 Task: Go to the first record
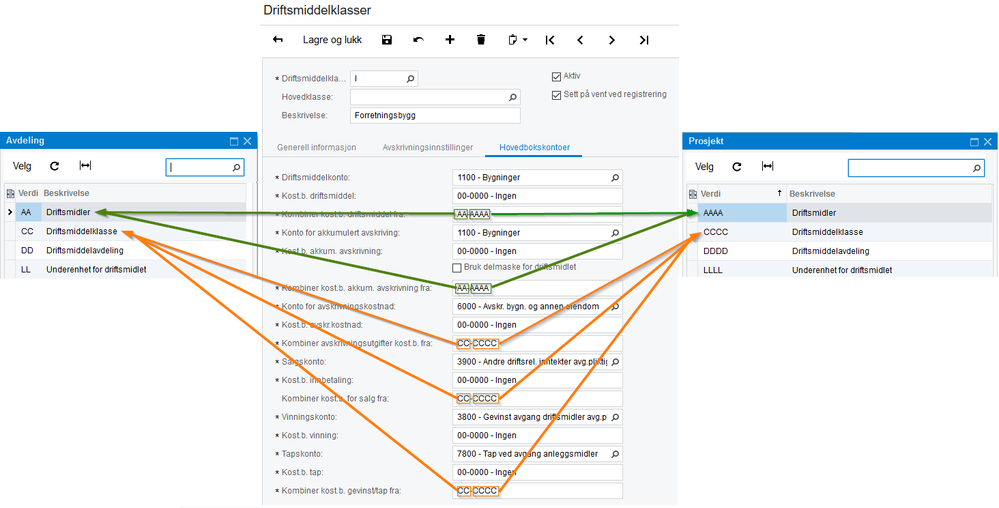tap(550, 40)
